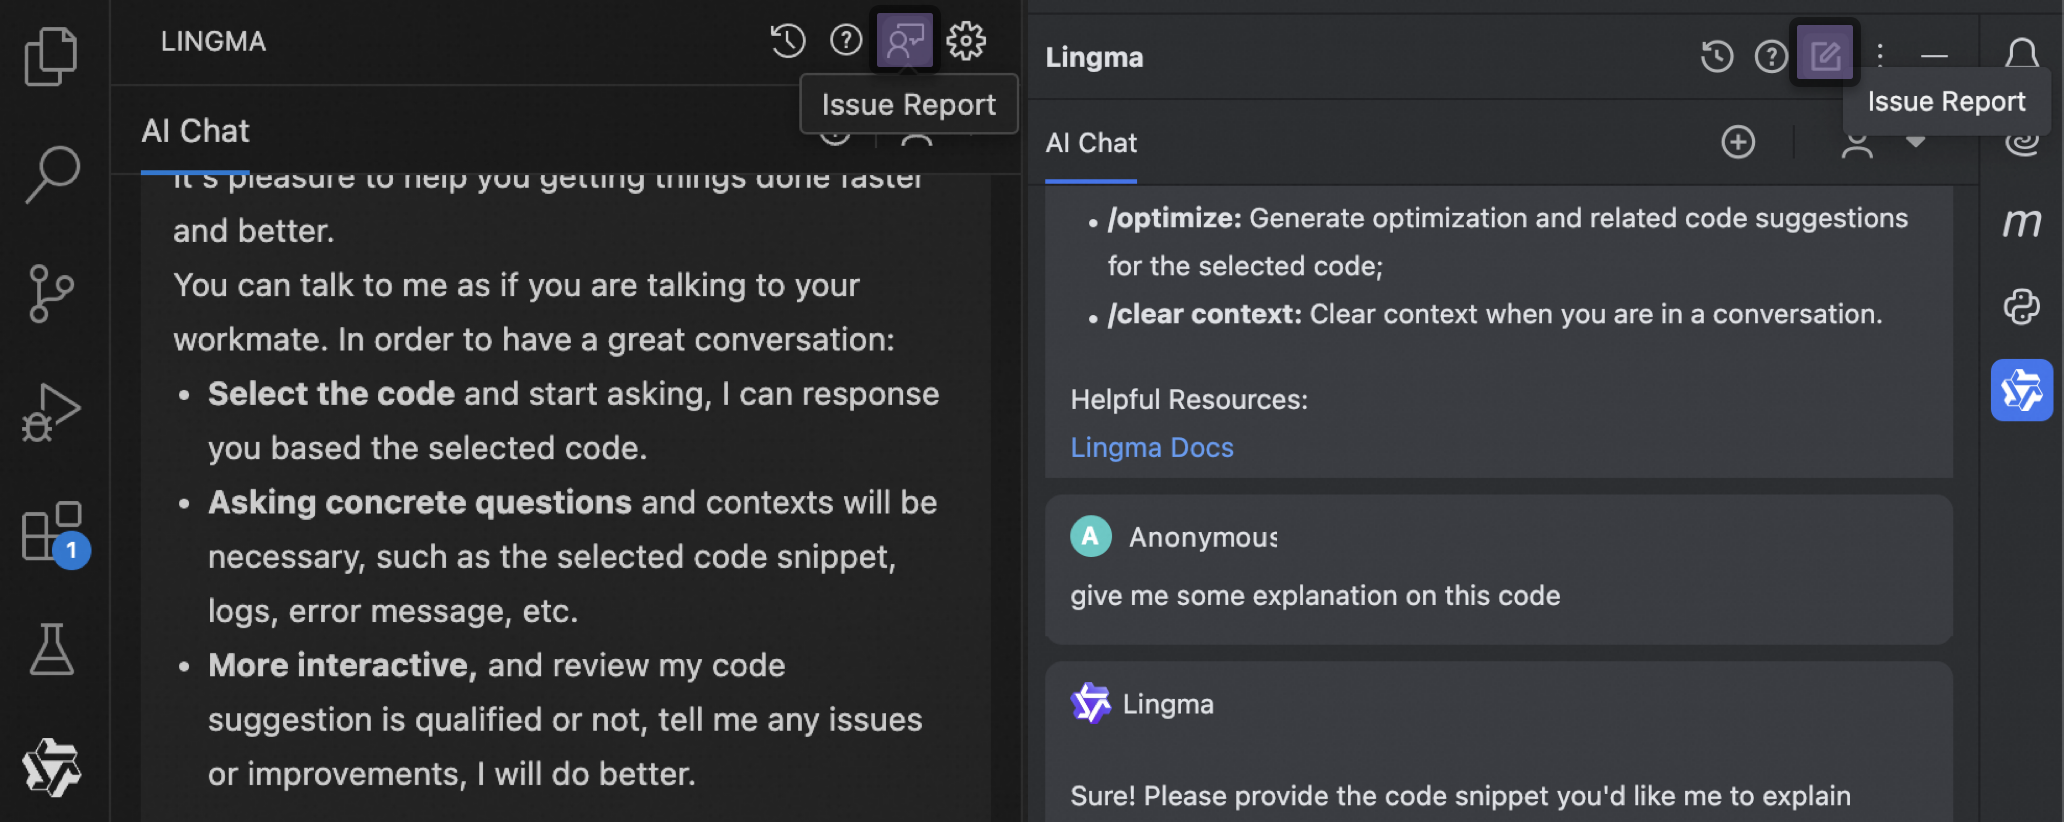Click the '/optimize:' command text
2064x822 pixels.
coord(1174,218)
